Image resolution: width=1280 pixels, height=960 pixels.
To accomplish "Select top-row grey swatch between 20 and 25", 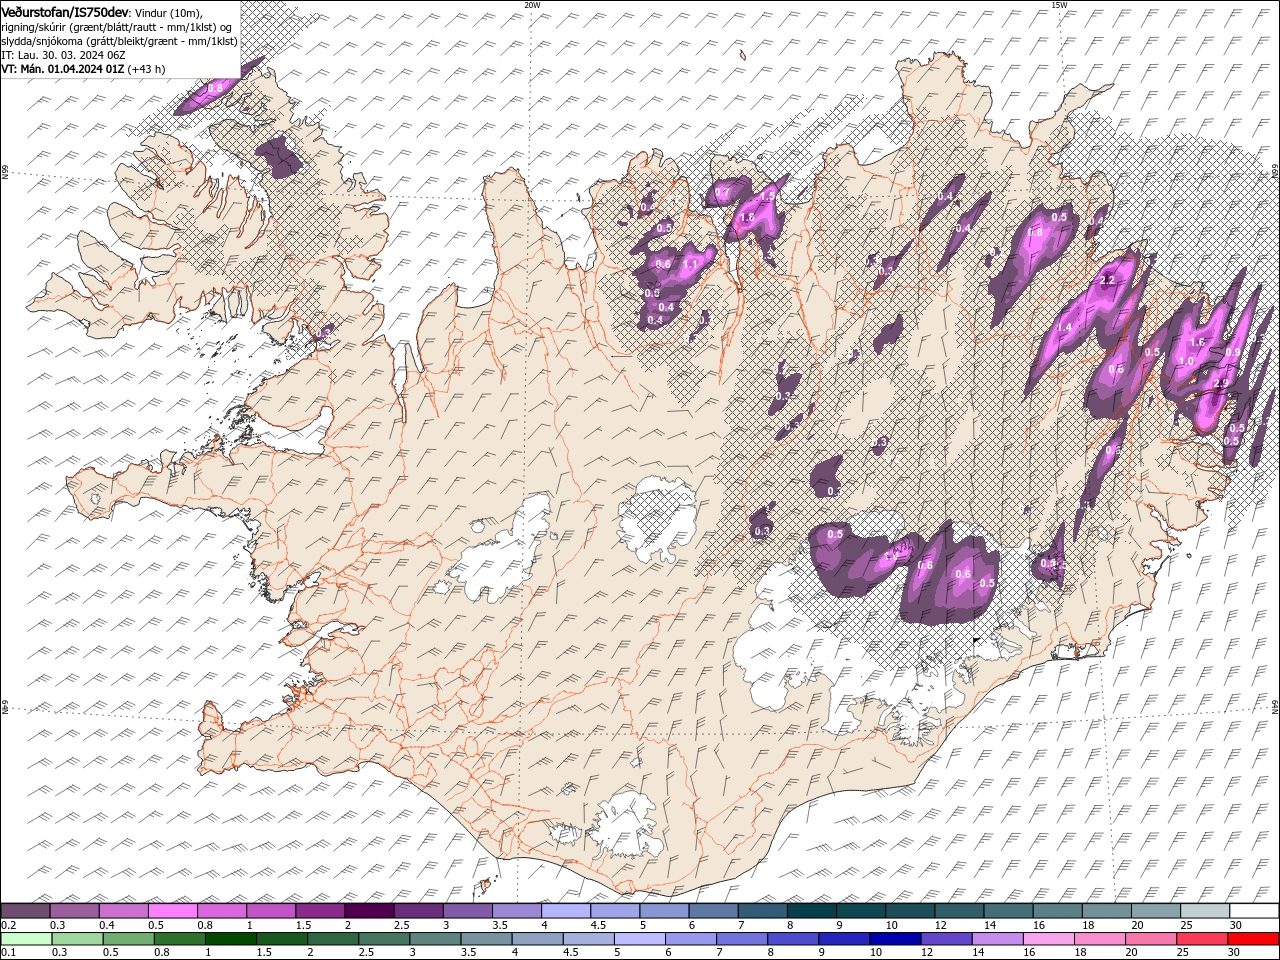I will pos(1155,911).
